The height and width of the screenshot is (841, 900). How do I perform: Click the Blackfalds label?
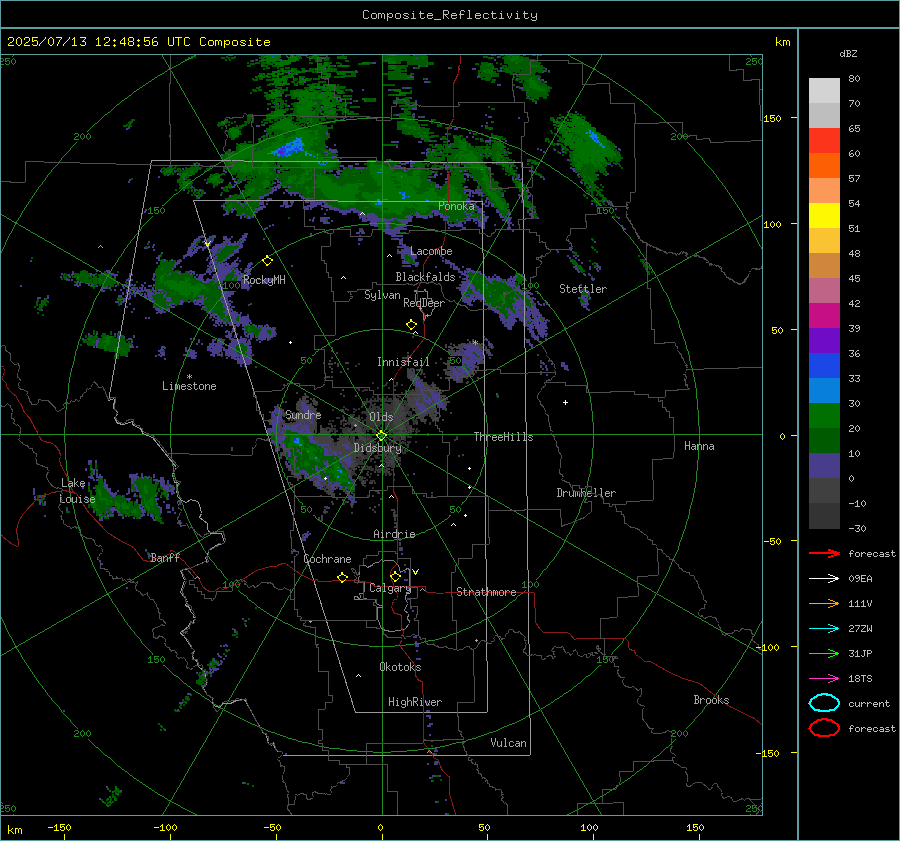click(x=425, y=277)
